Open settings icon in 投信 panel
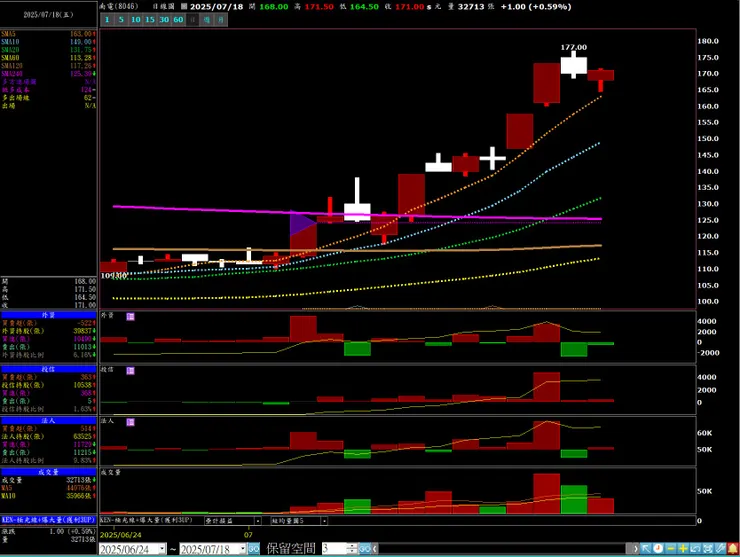Screen dimensions: 740x557 (131, 371)
